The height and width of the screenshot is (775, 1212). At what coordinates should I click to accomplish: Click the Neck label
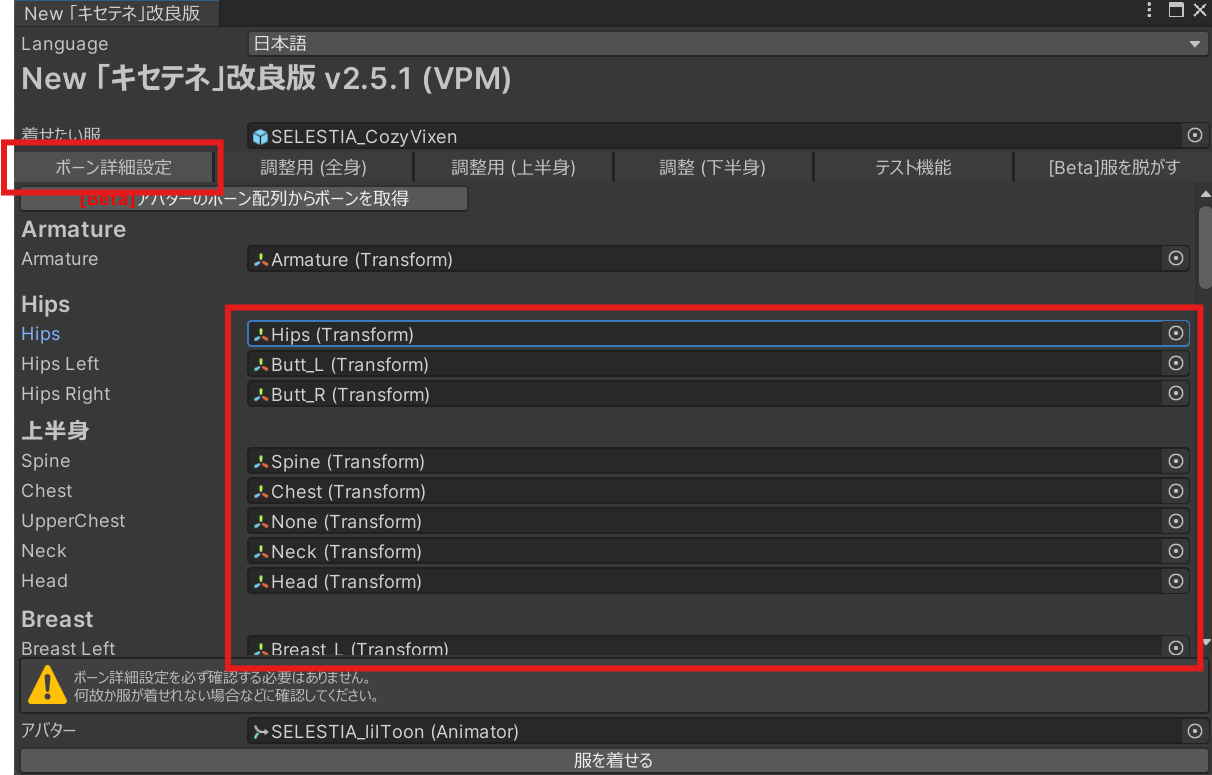coord(44,551)
